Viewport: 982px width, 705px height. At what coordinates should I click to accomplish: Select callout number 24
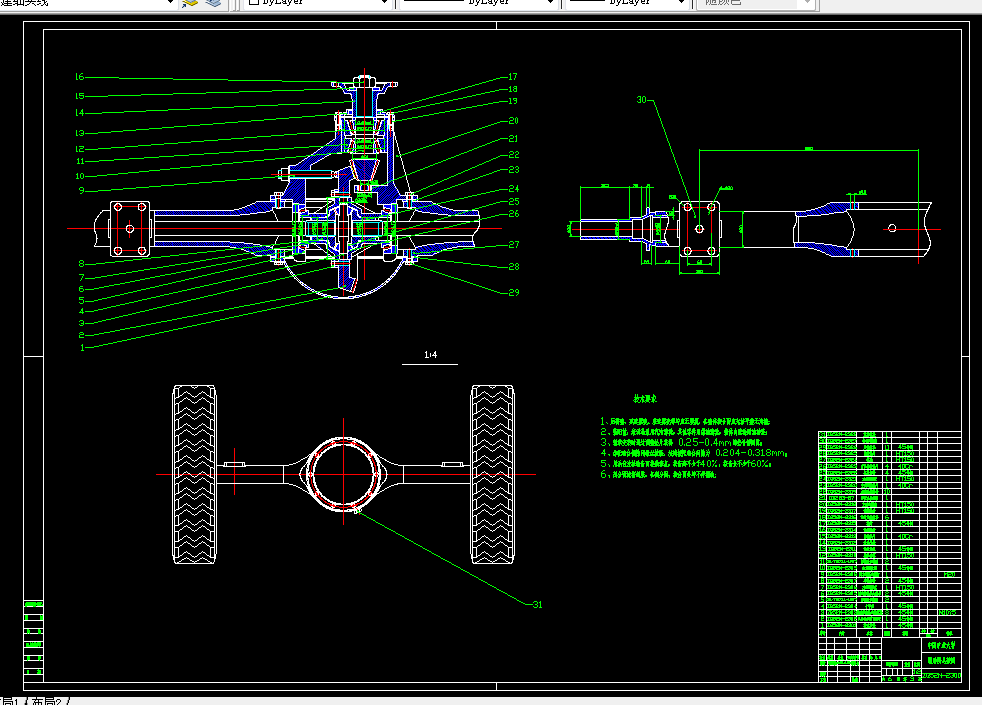[x=514, y=188]
